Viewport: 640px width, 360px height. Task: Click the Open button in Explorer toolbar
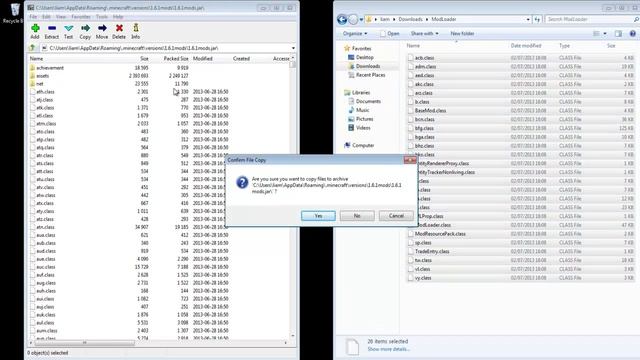[x=390, y=33]
